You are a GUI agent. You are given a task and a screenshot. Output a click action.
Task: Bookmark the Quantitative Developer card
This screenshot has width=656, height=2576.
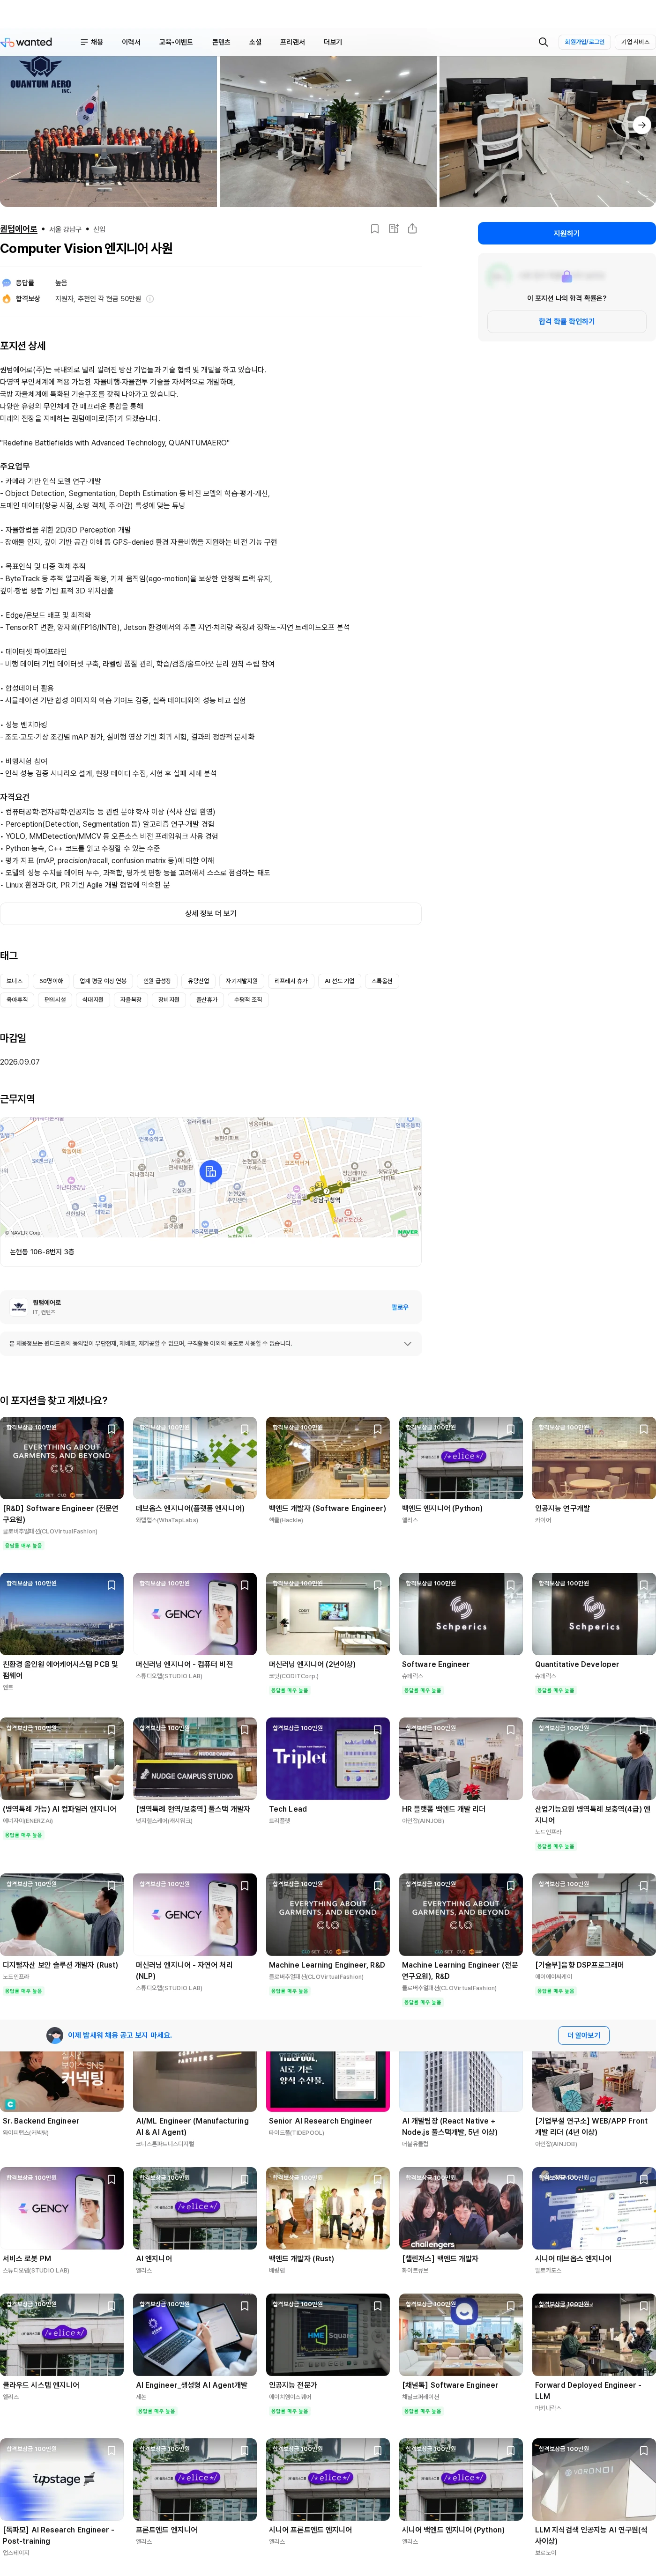click(644, 1585)
